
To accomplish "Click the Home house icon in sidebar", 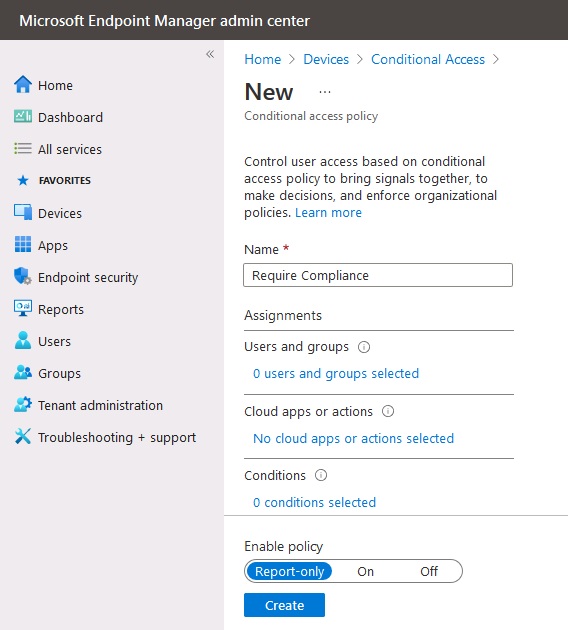I will [x=23, y=85].
